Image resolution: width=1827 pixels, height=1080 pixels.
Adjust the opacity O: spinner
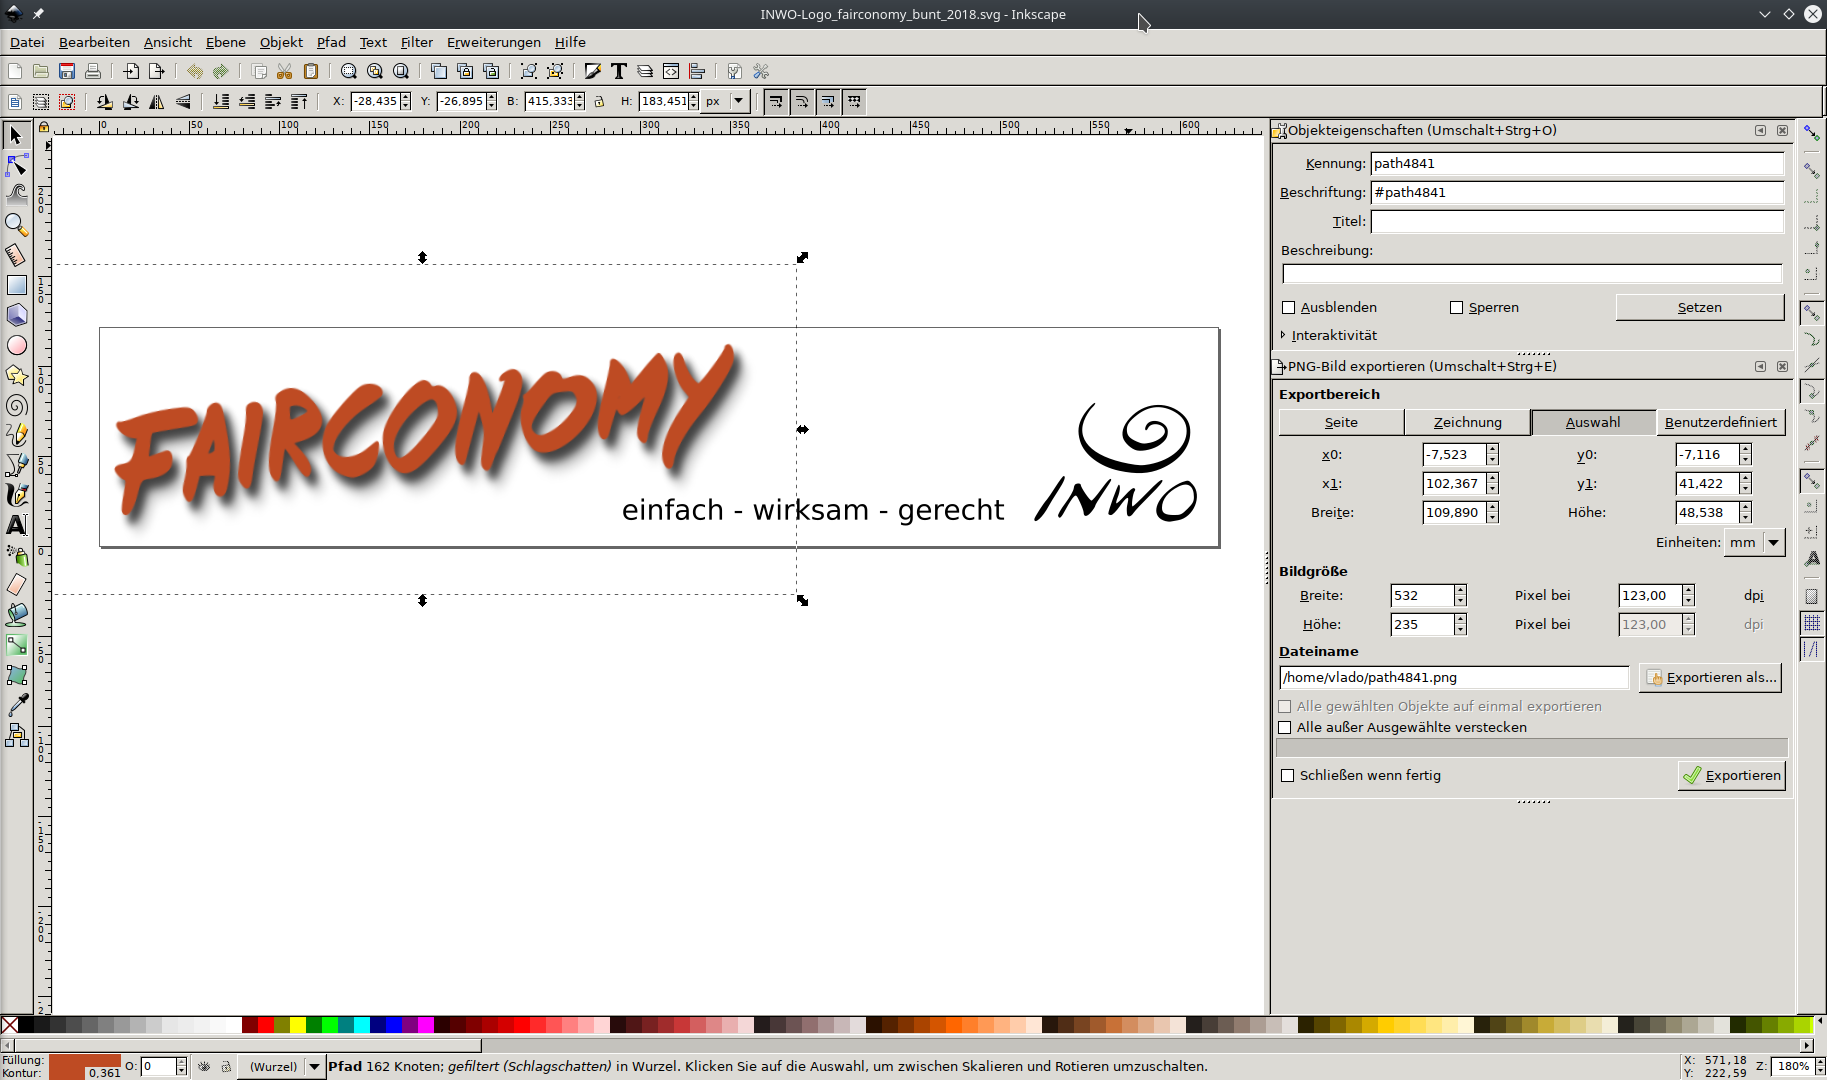tap(181, 1066)
